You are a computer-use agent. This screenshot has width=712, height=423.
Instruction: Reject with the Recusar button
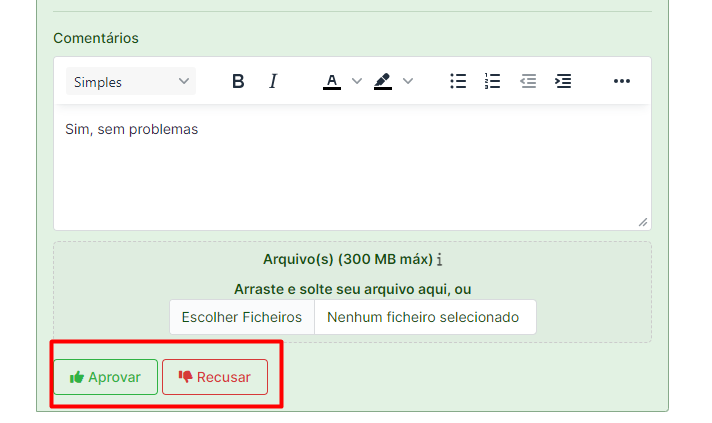pyautogui.click(x=215, y=377)
